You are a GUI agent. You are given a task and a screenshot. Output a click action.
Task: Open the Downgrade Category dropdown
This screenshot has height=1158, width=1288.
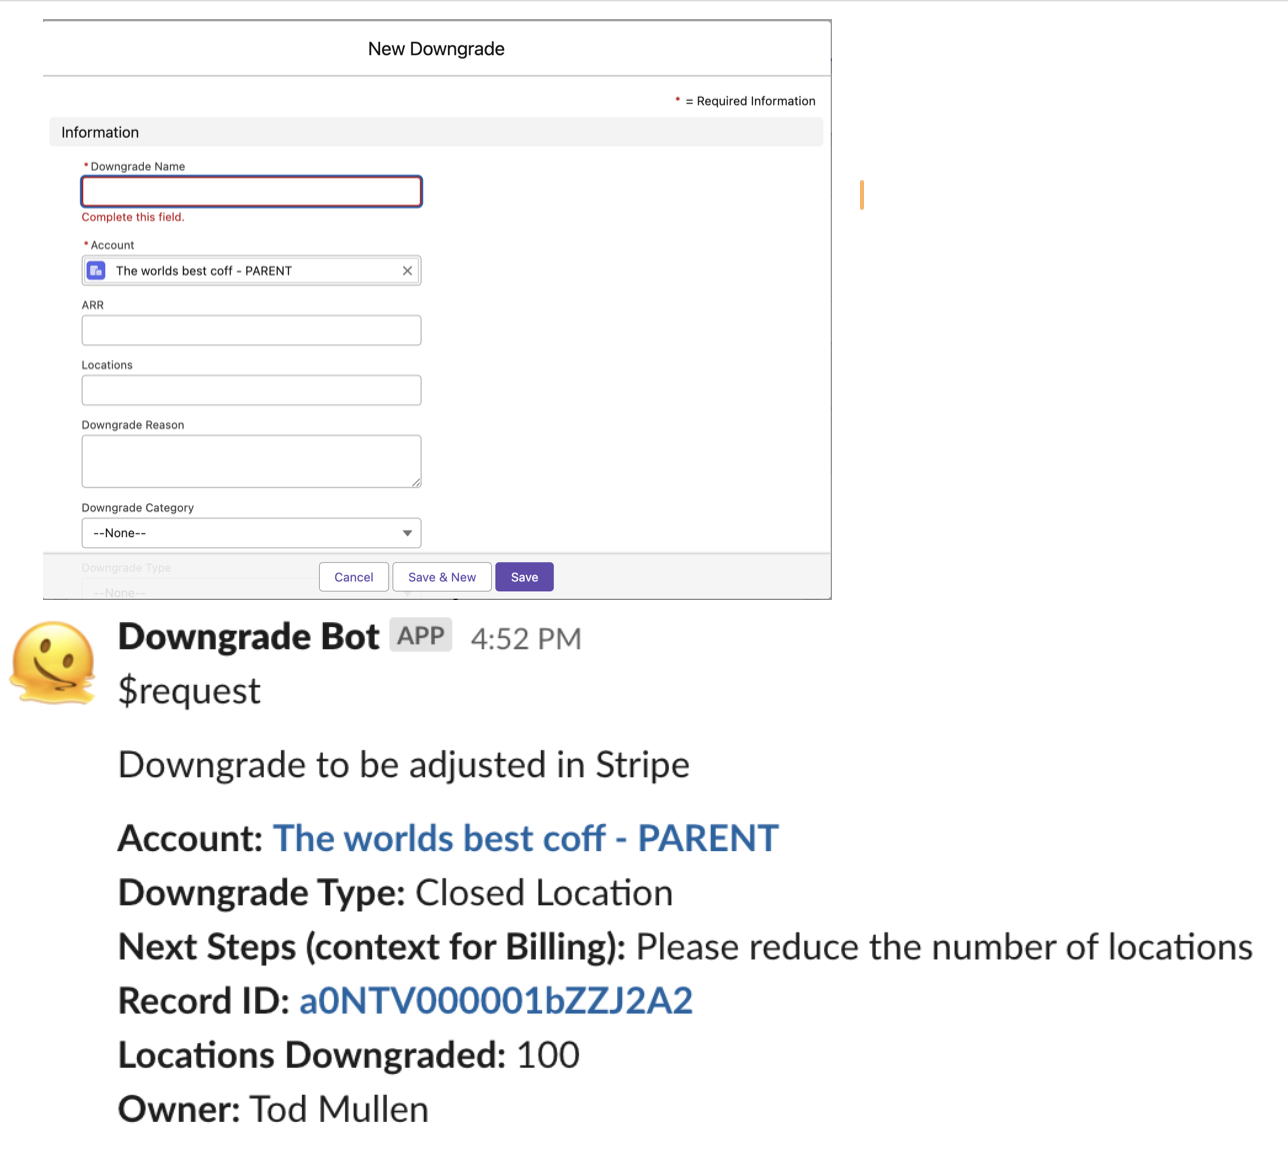pyautogui.click(x=251, y=533)
